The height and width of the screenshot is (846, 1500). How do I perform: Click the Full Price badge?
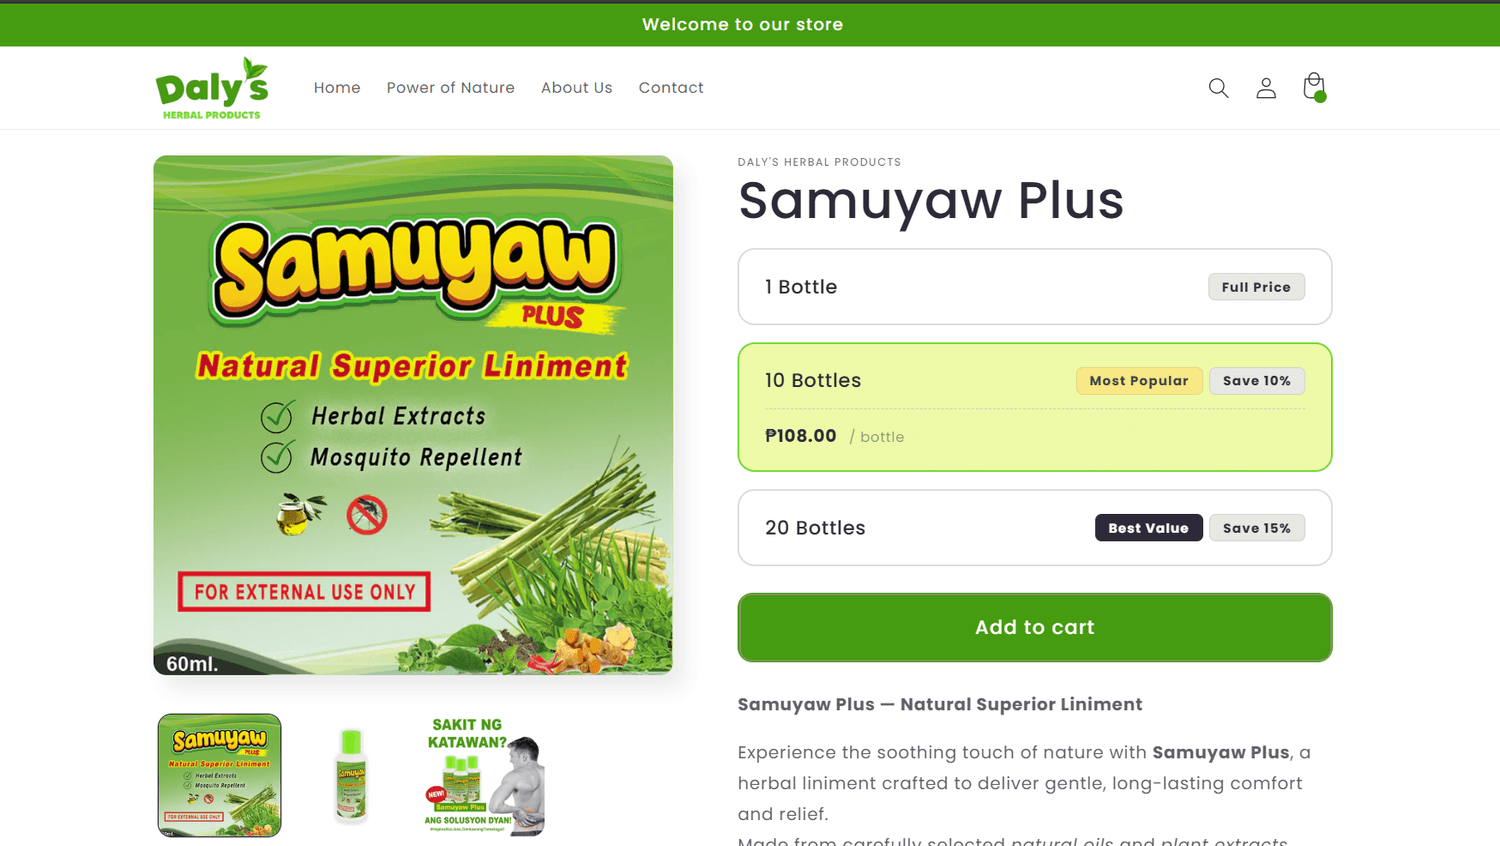pos(1256,287)
